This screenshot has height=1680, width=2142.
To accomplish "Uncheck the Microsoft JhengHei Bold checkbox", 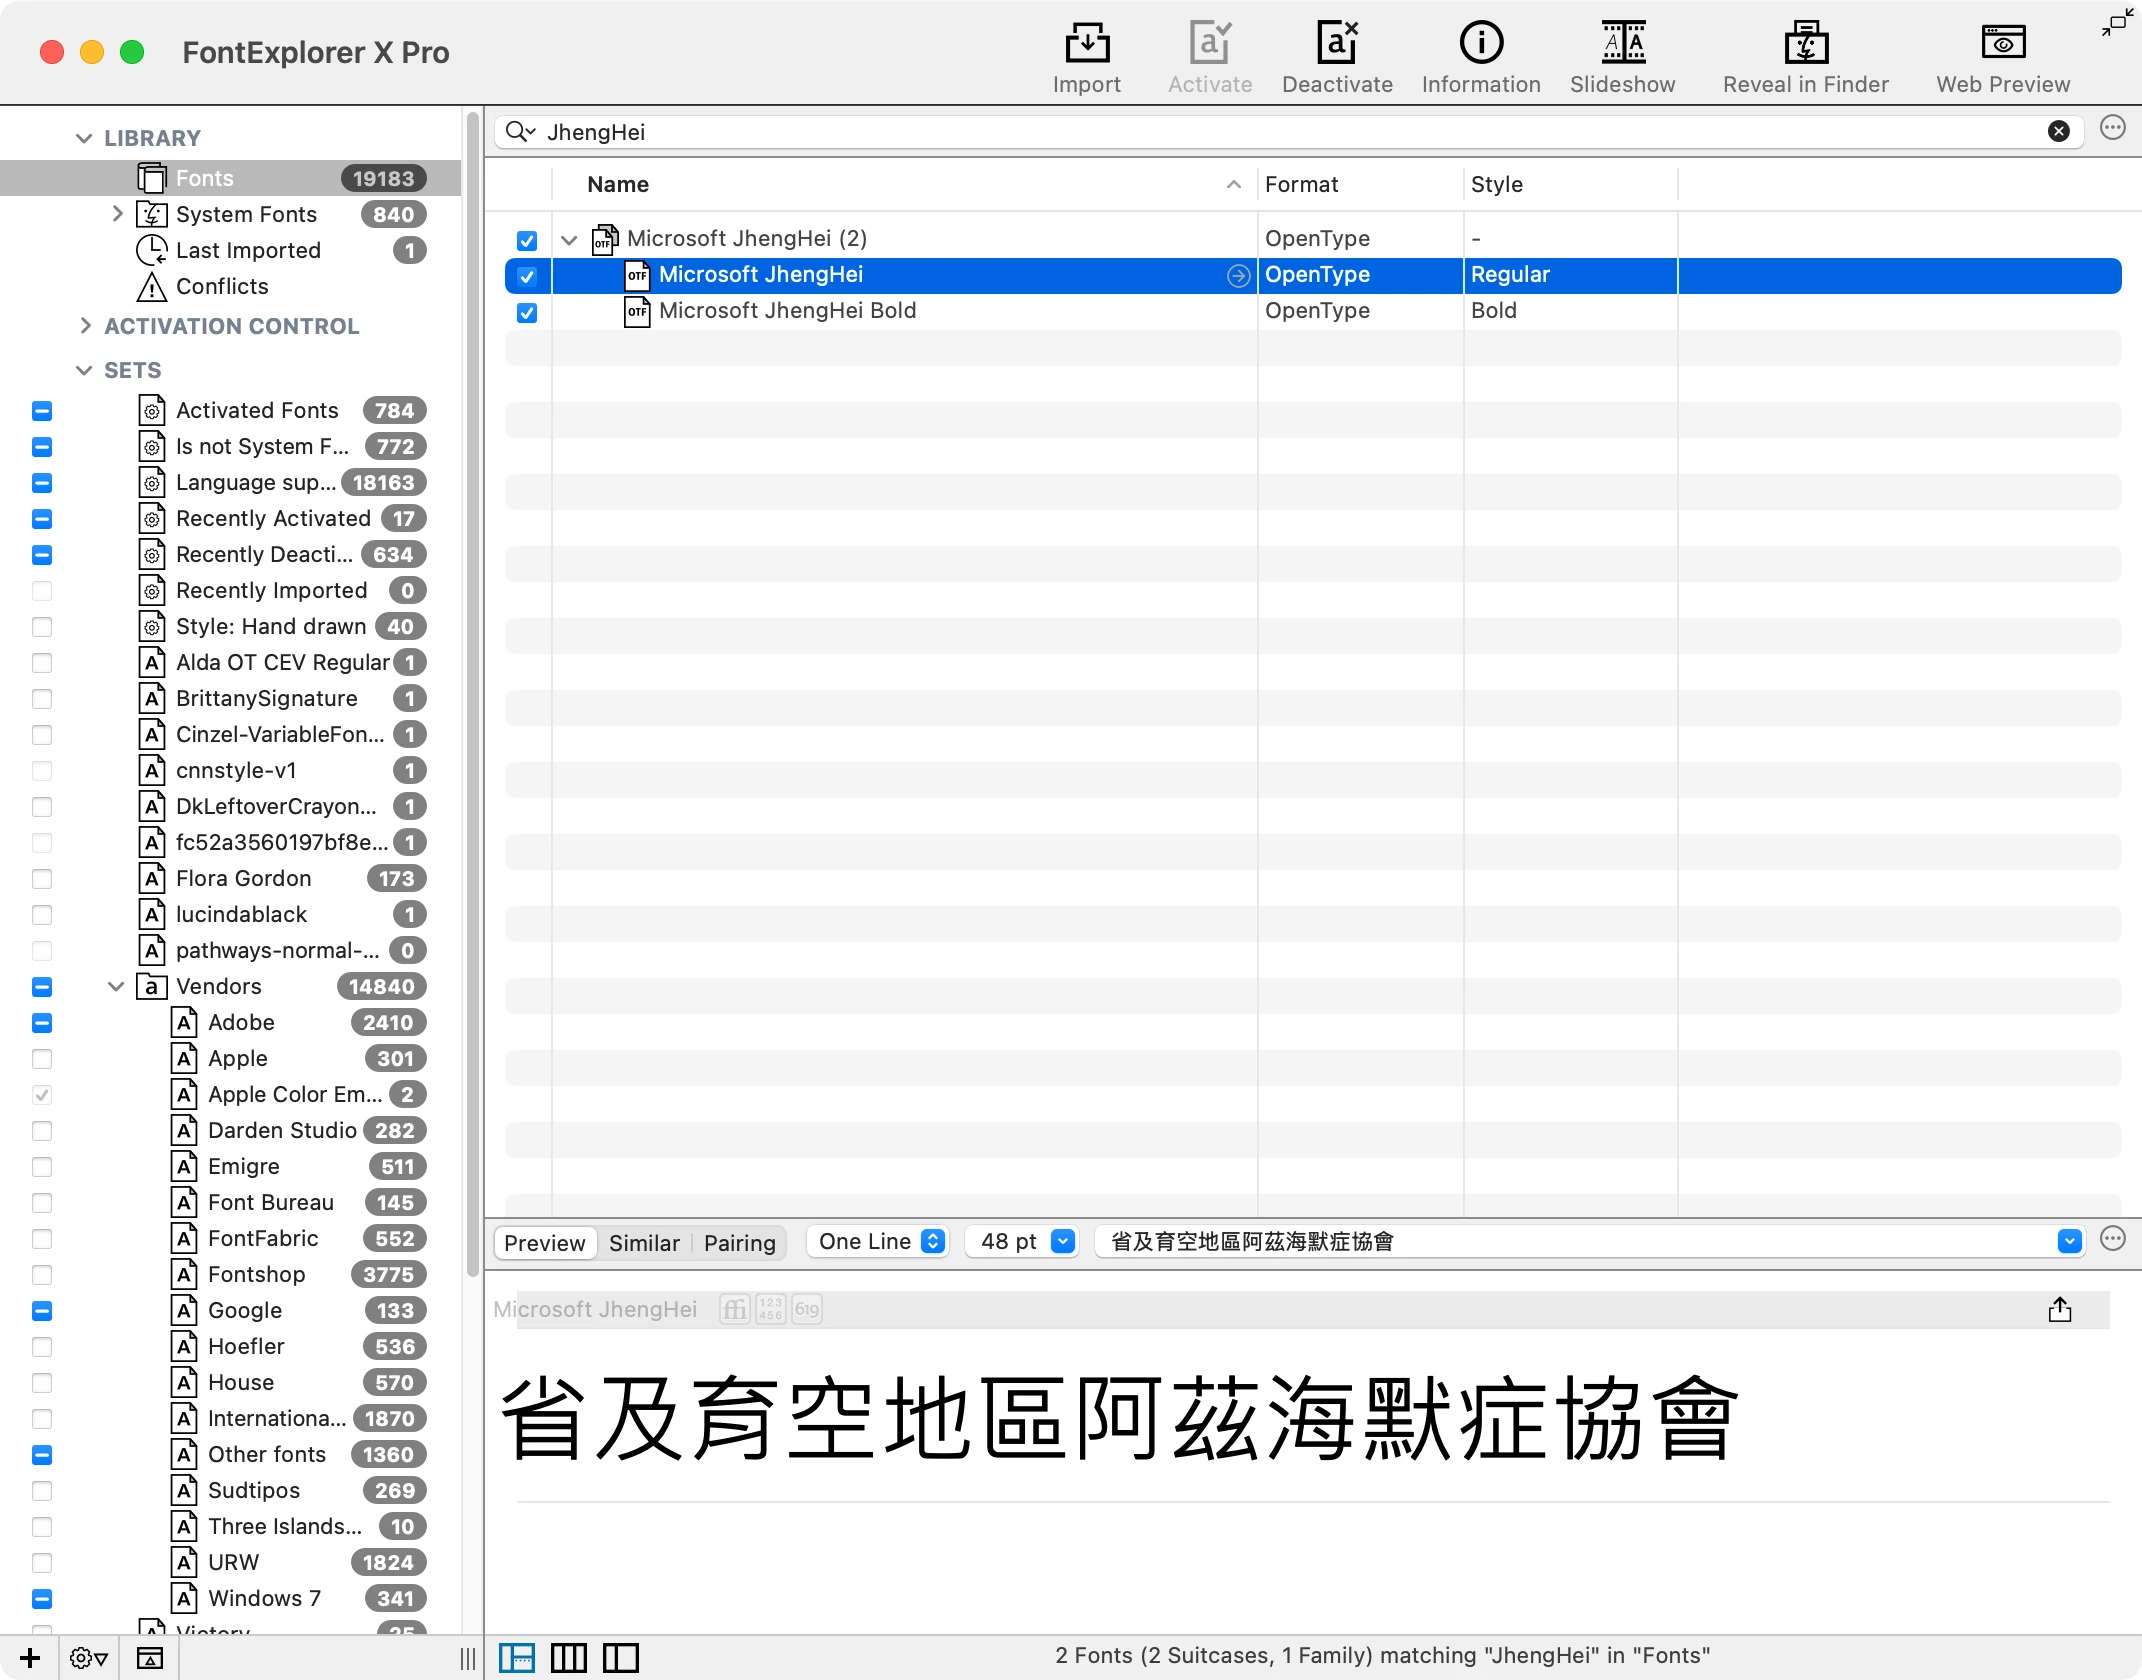I will click(x=527, y=312).
